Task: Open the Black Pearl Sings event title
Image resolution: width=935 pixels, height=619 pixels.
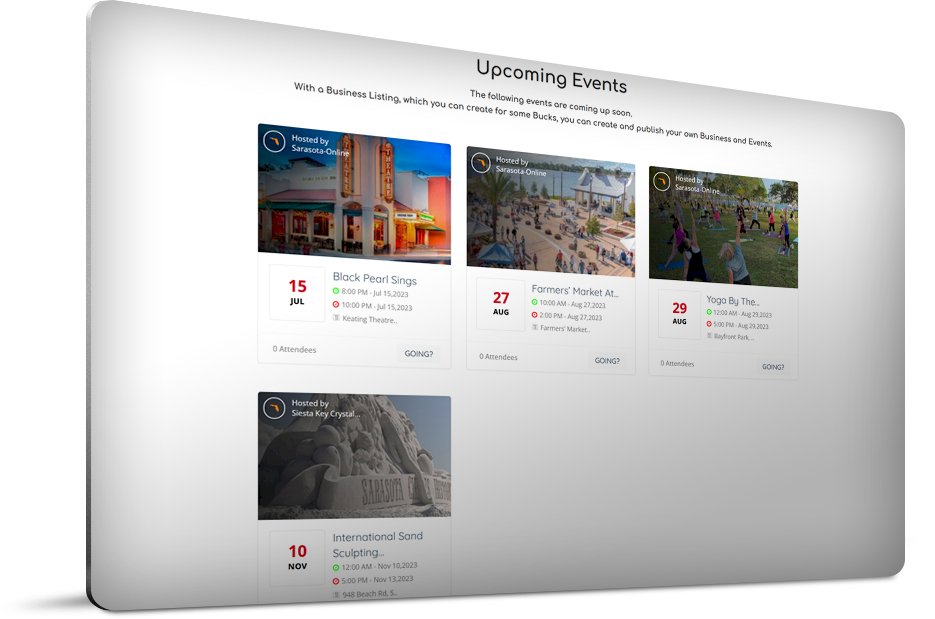Action: point(374,279)
